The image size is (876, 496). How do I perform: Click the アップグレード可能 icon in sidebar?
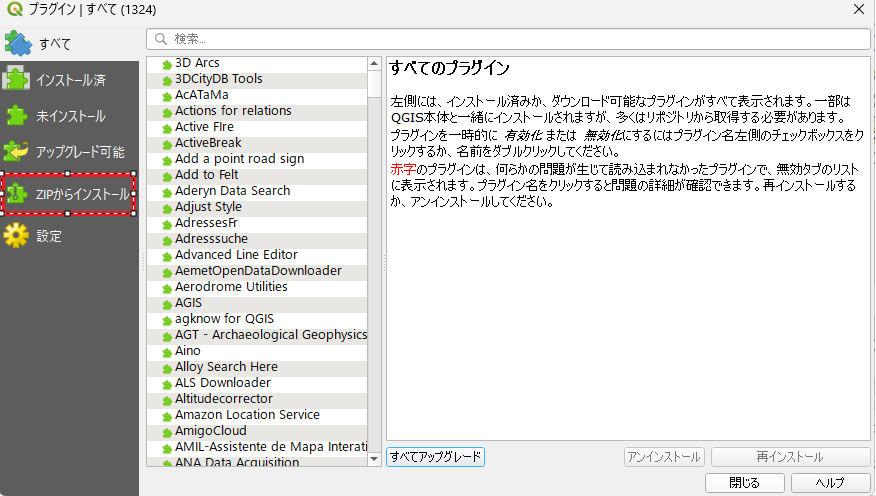tap(17, 152)
